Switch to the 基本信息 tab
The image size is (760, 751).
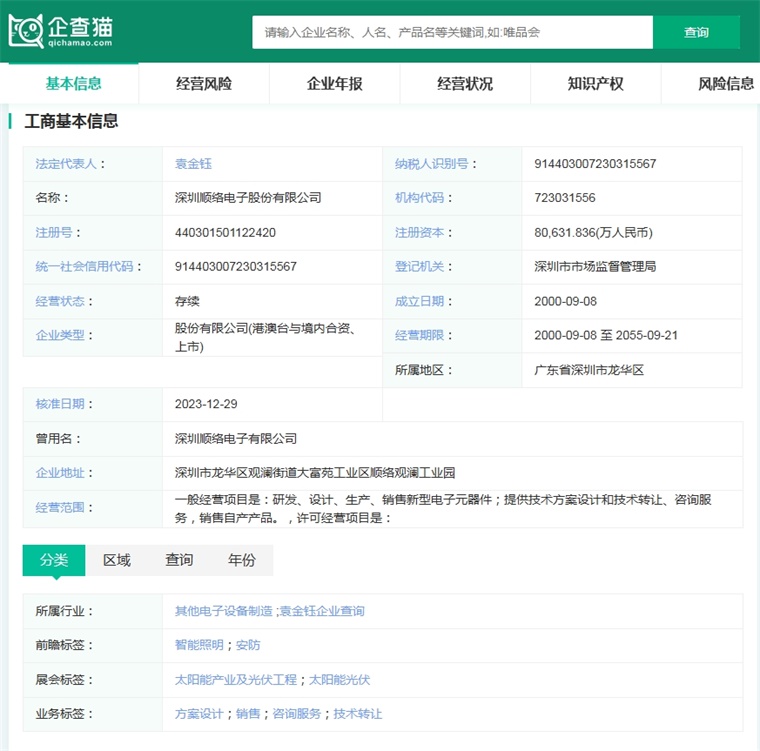tap(73, 84)
